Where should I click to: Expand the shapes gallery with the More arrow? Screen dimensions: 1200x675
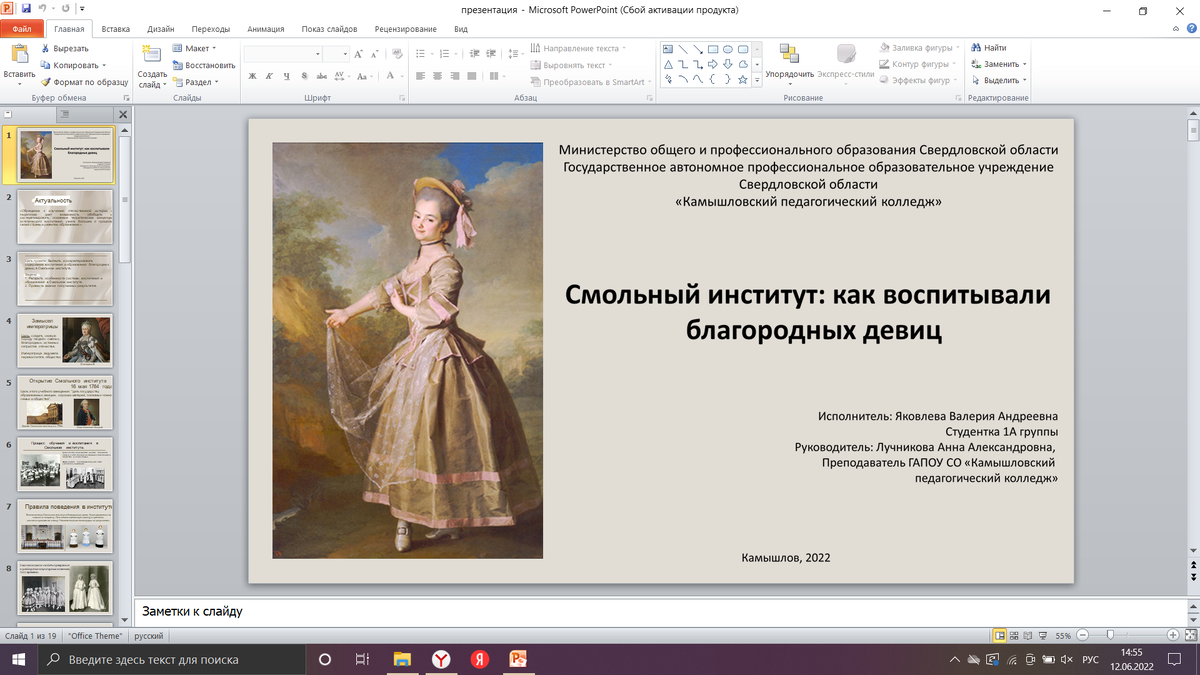[757, 79]
